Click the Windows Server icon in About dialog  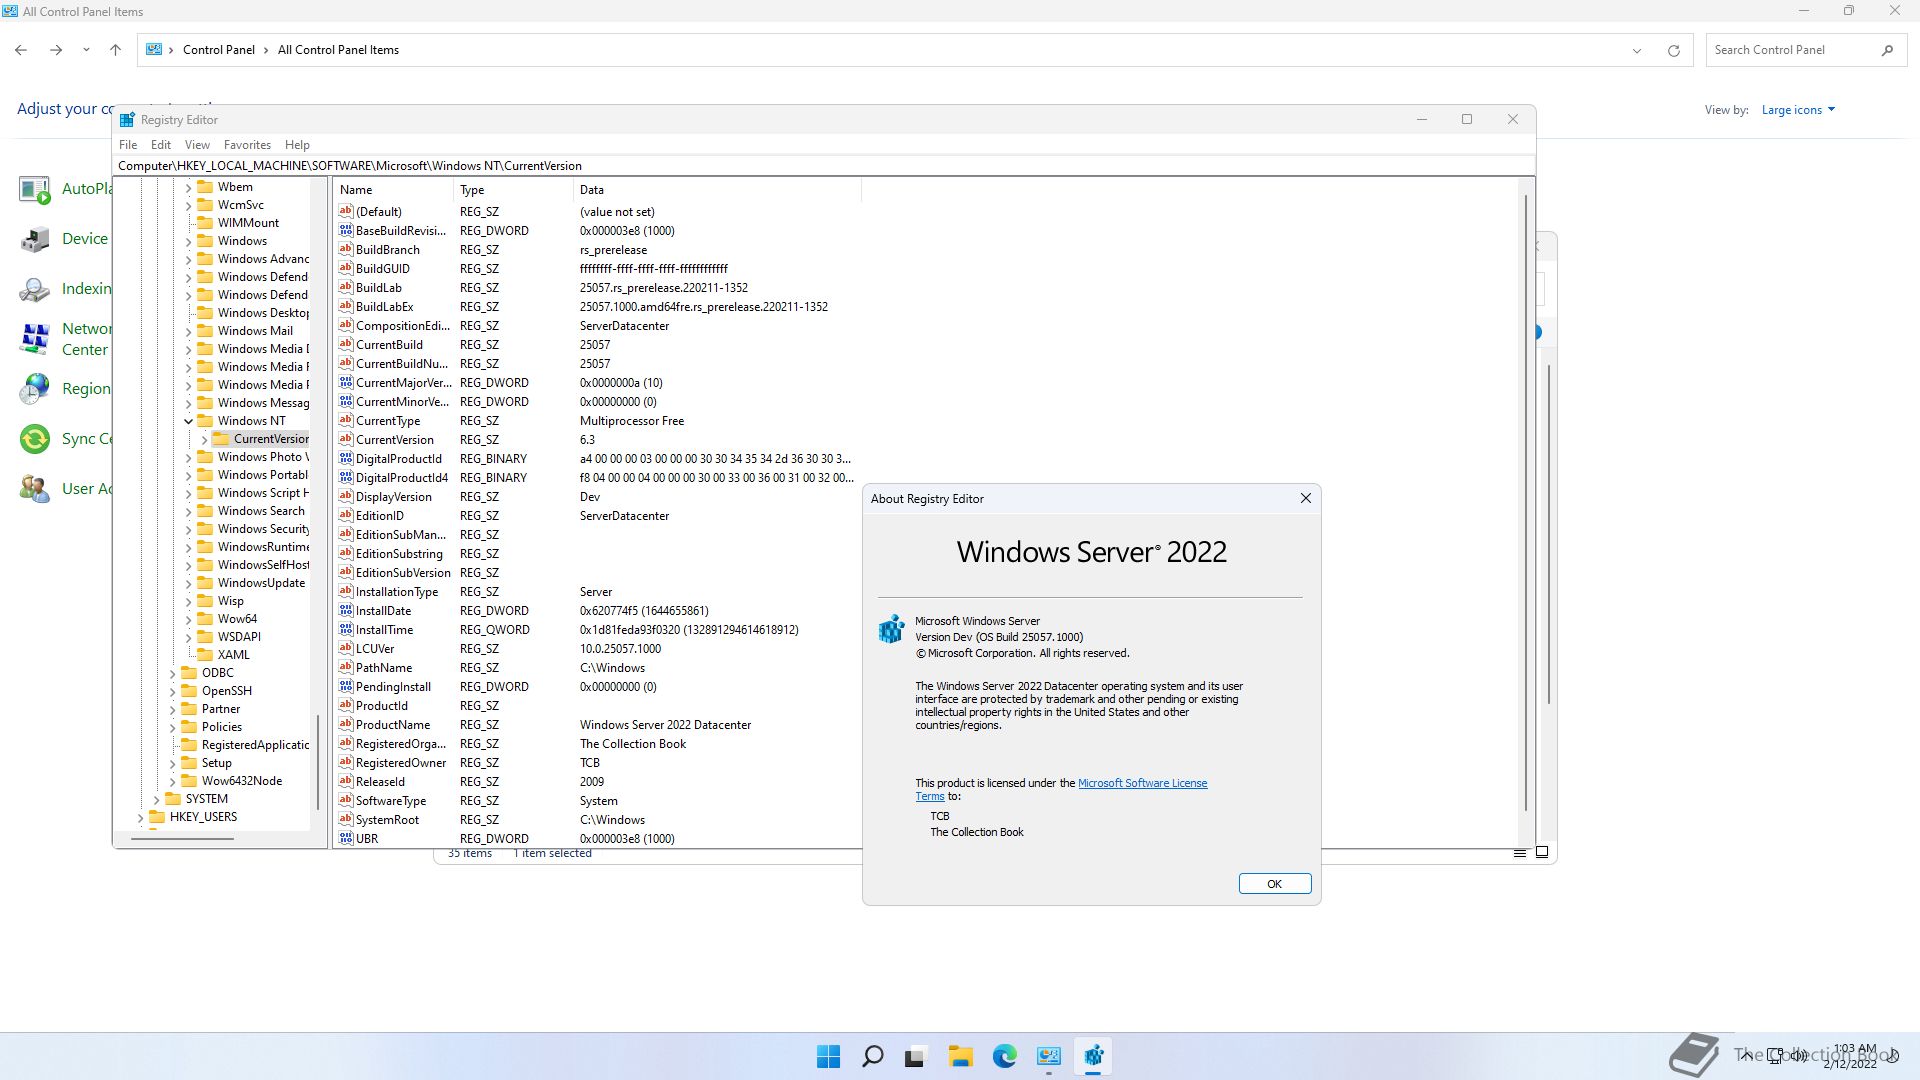[x=891, y=629]
